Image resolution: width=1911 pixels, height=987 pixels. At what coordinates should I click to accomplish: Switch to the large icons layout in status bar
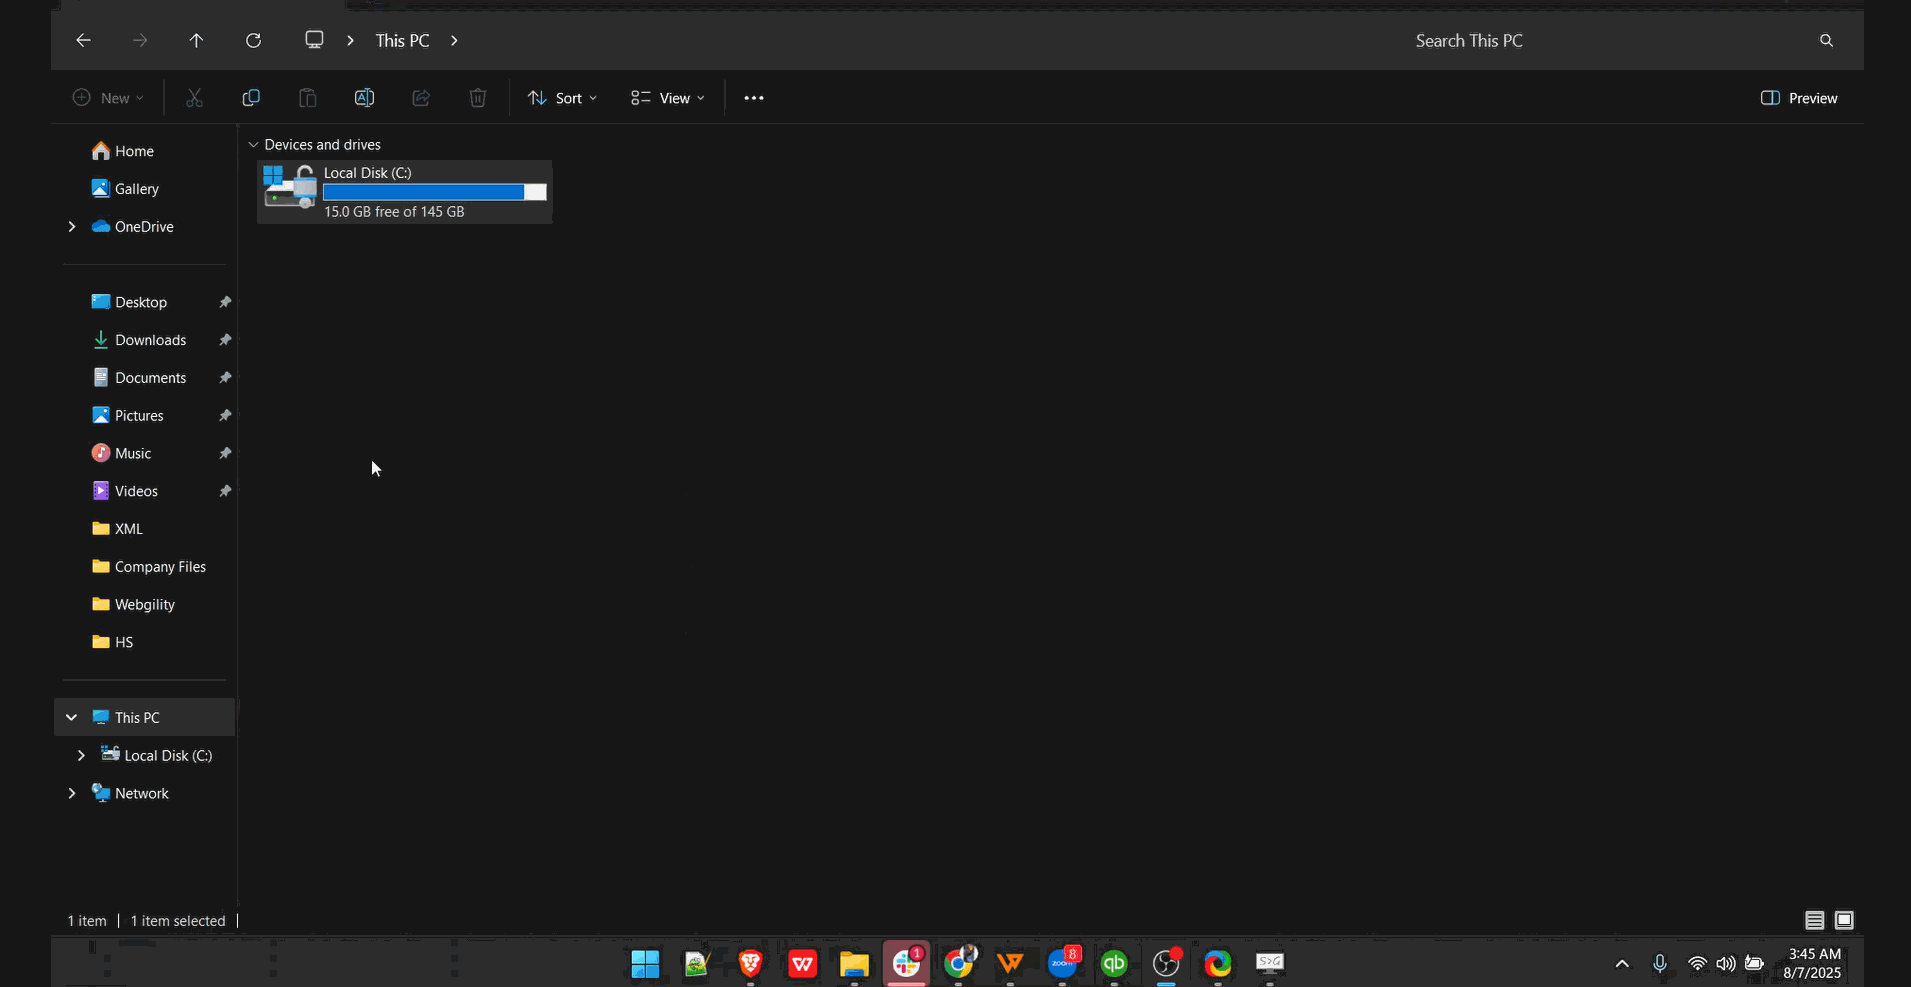[x=1844, y=920]
